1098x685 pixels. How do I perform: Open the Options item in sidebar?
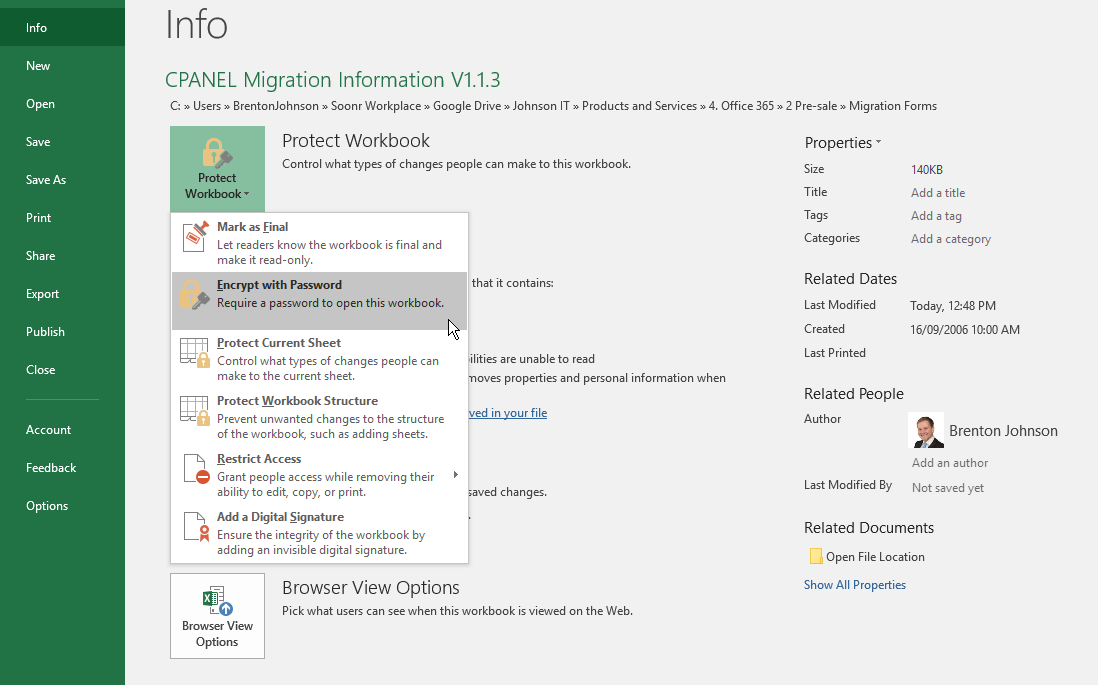click(47, 506)
